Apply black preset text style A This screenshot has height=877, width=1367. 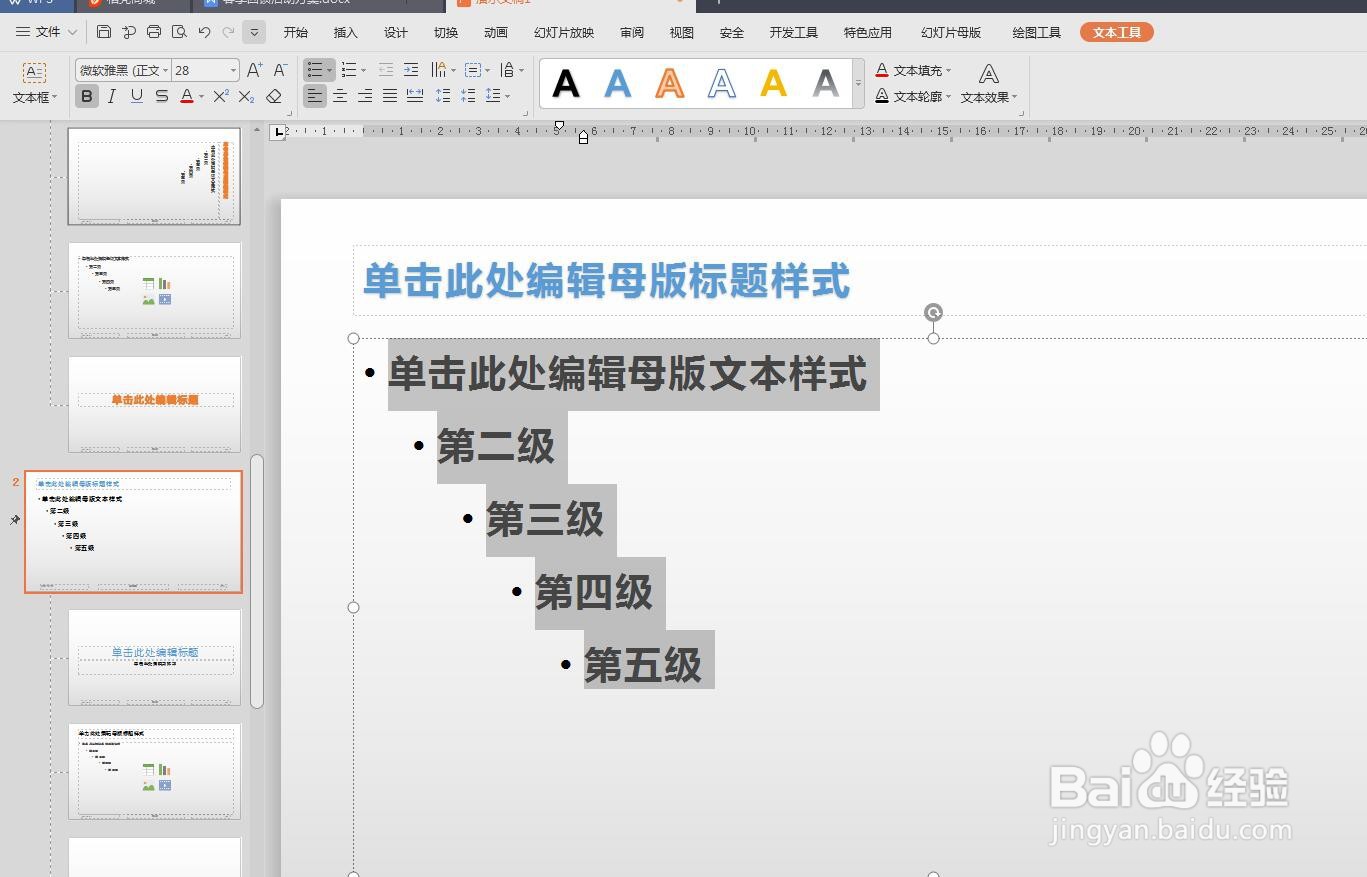(x=566, y=83)
